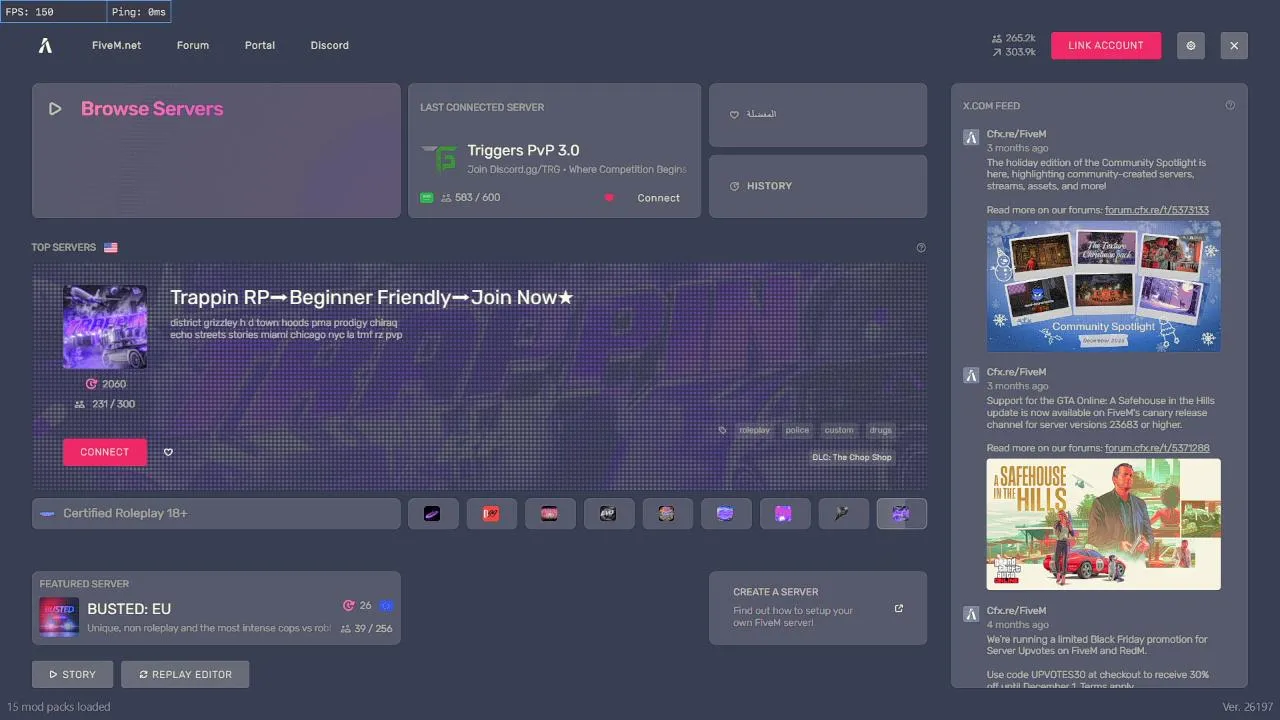Viewport: 1280px width, 720px height.
Task: Launch STORY mode
Action: 73,674
